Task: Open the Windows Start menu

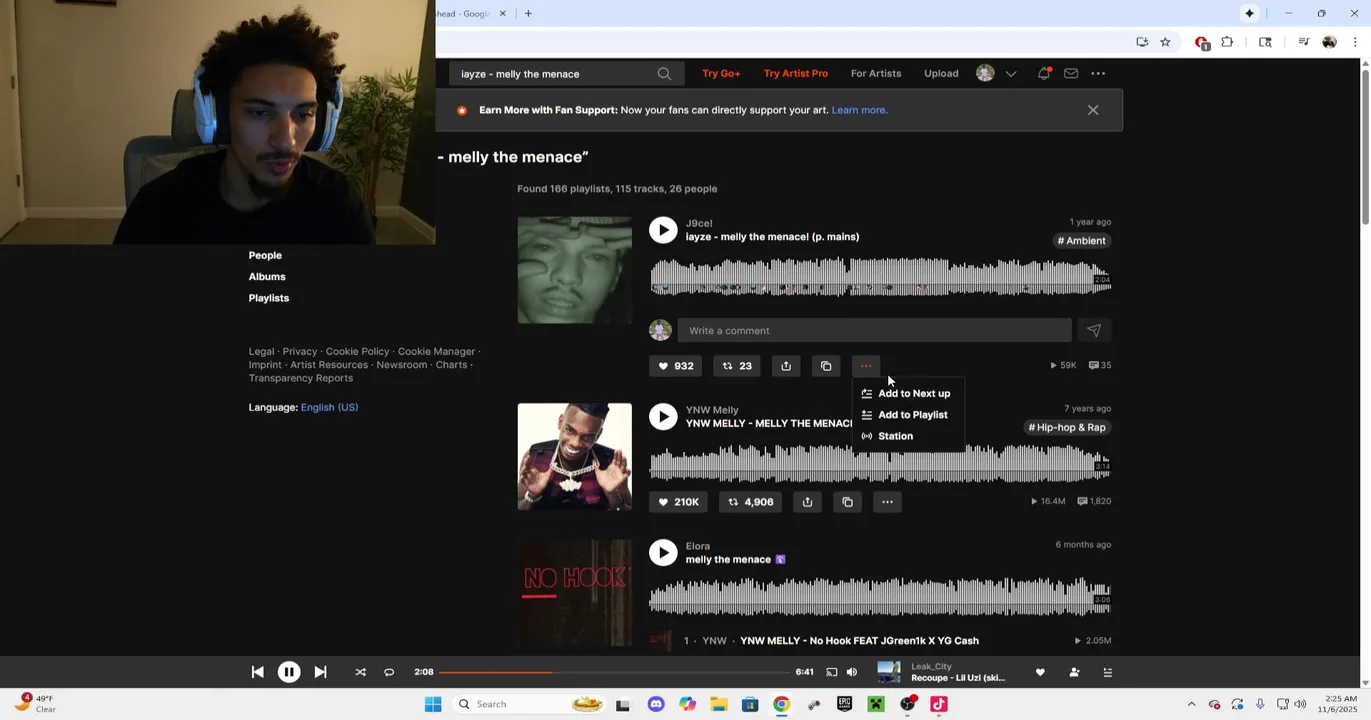Action: coord(433,704)
